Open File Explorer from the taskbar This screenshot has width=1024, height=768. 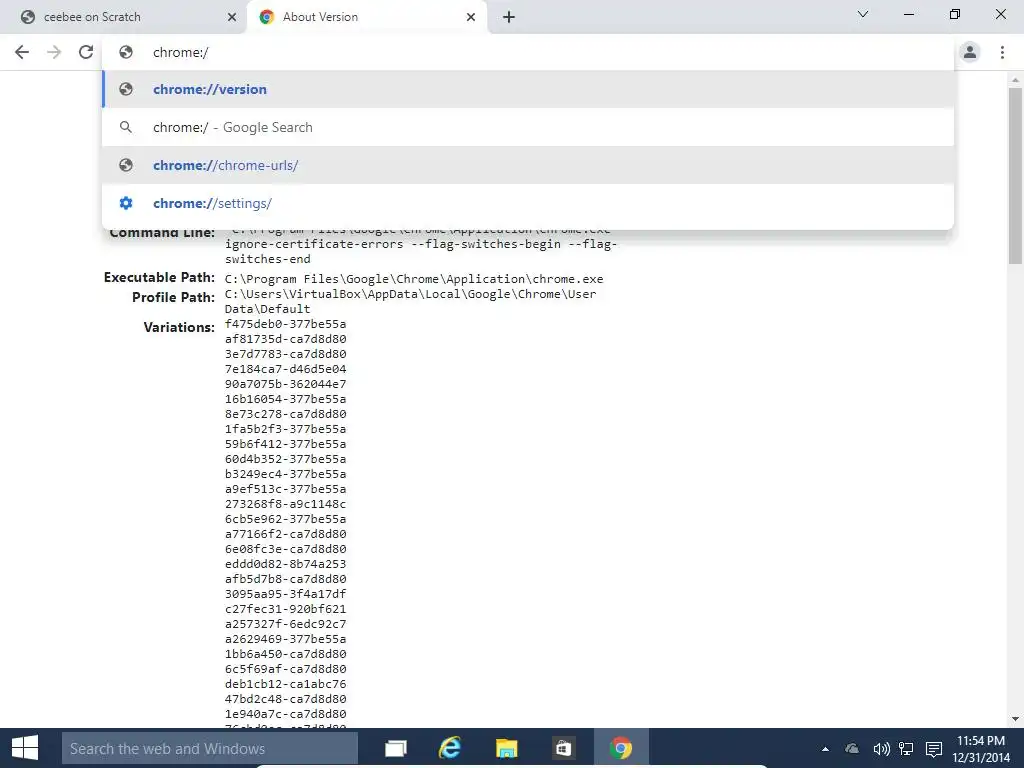506,748
